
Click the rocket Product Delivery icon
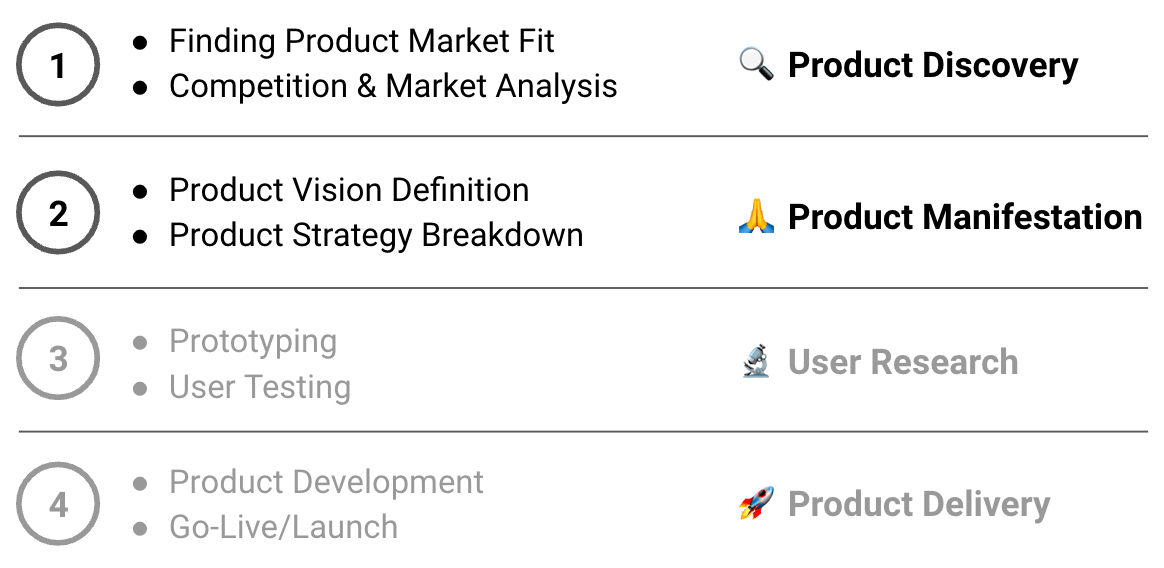coord(756,504)
